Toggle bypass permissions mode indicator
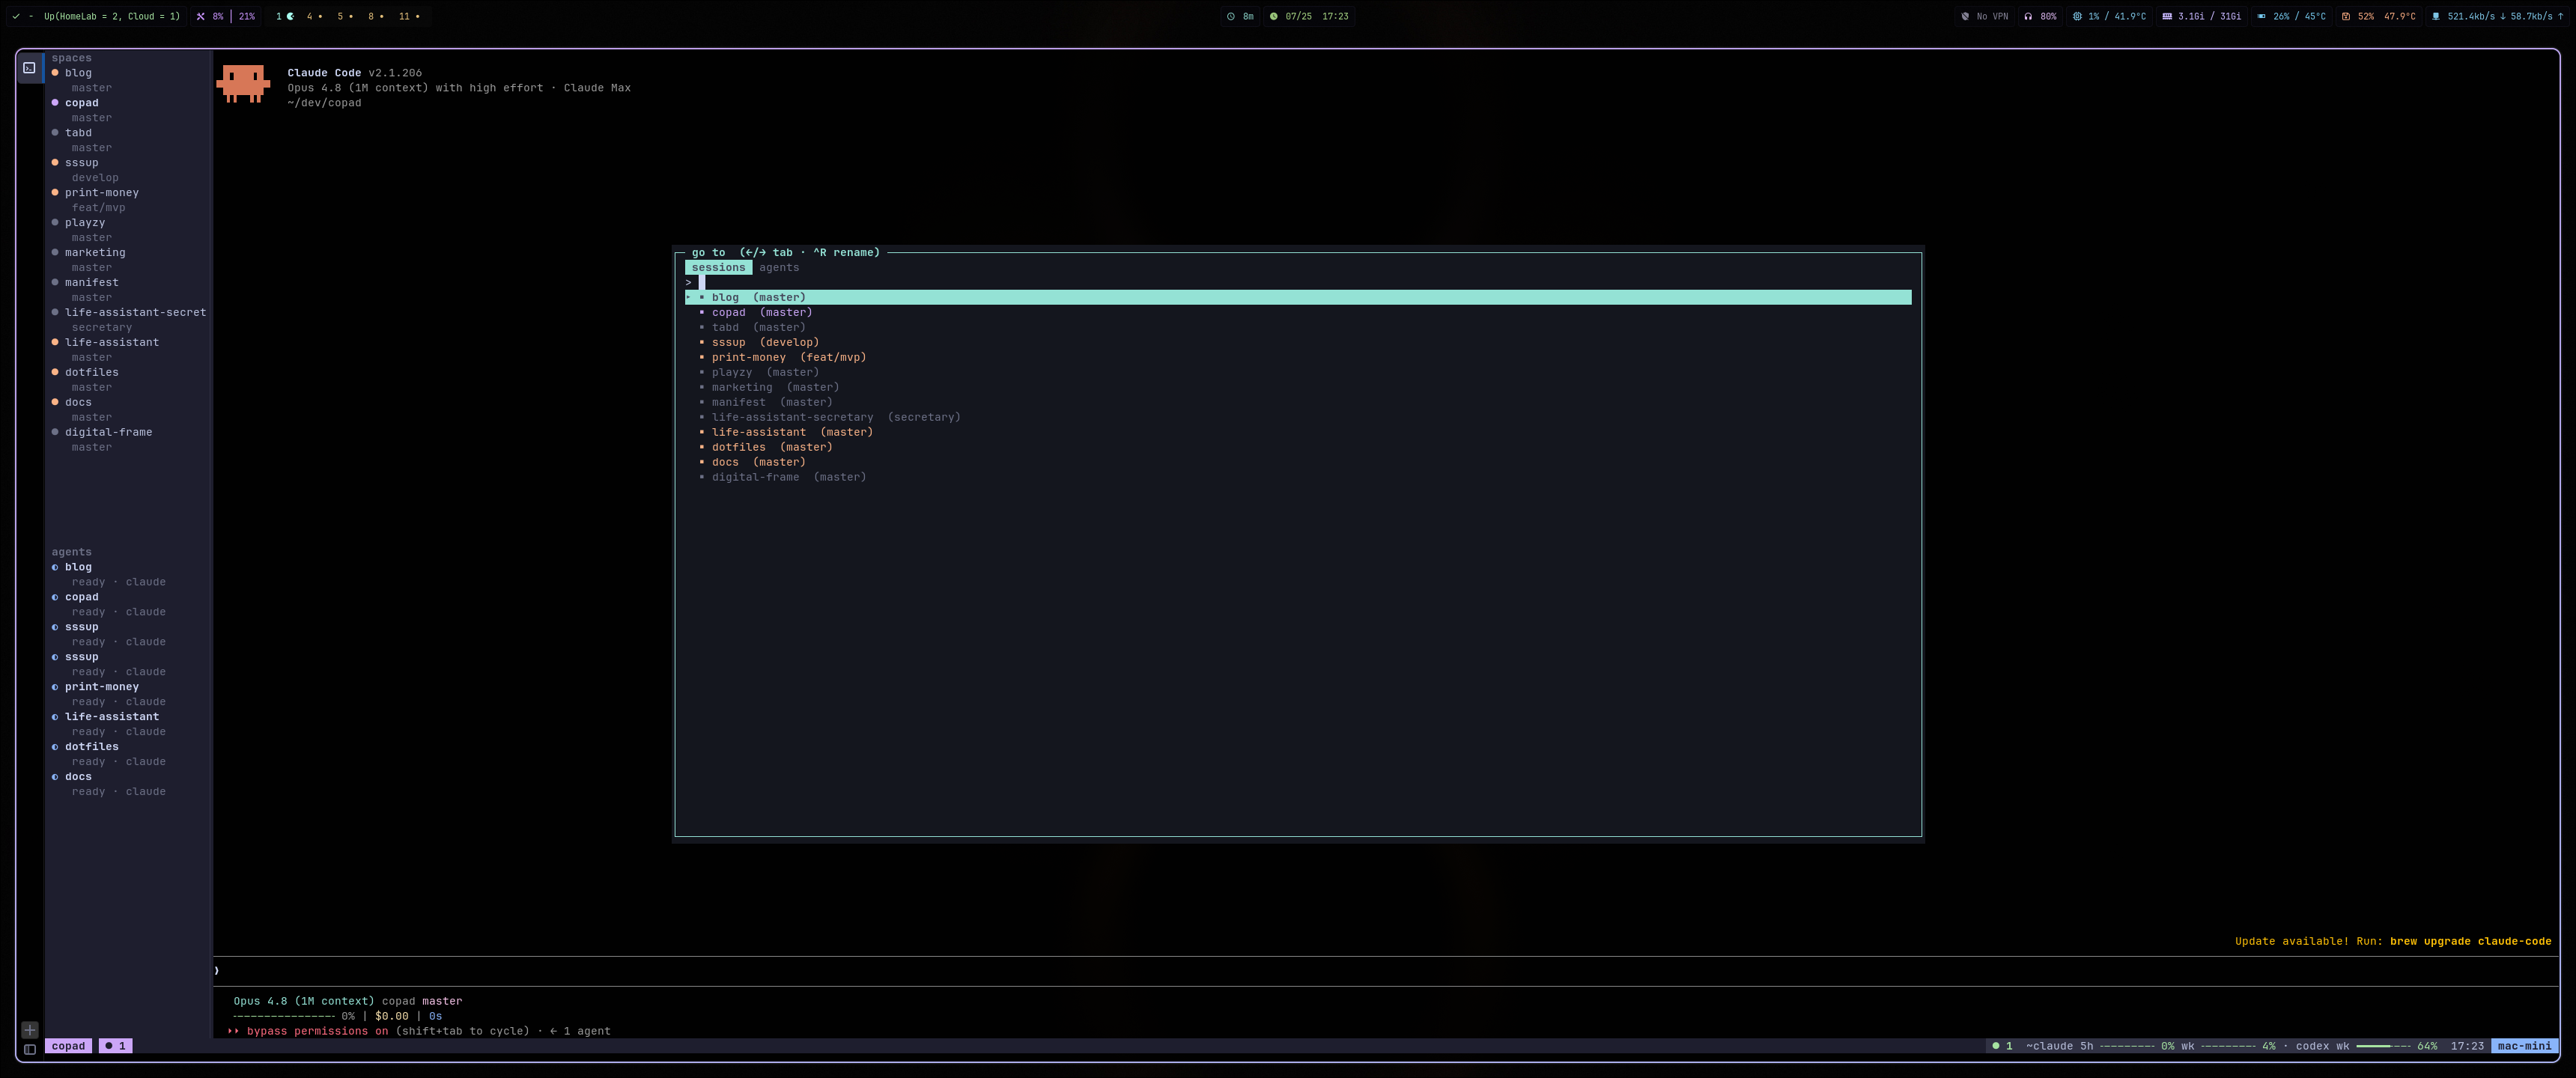Screen dimensions: 2576x1078 pyautogui.click(x=310, y=1031)
